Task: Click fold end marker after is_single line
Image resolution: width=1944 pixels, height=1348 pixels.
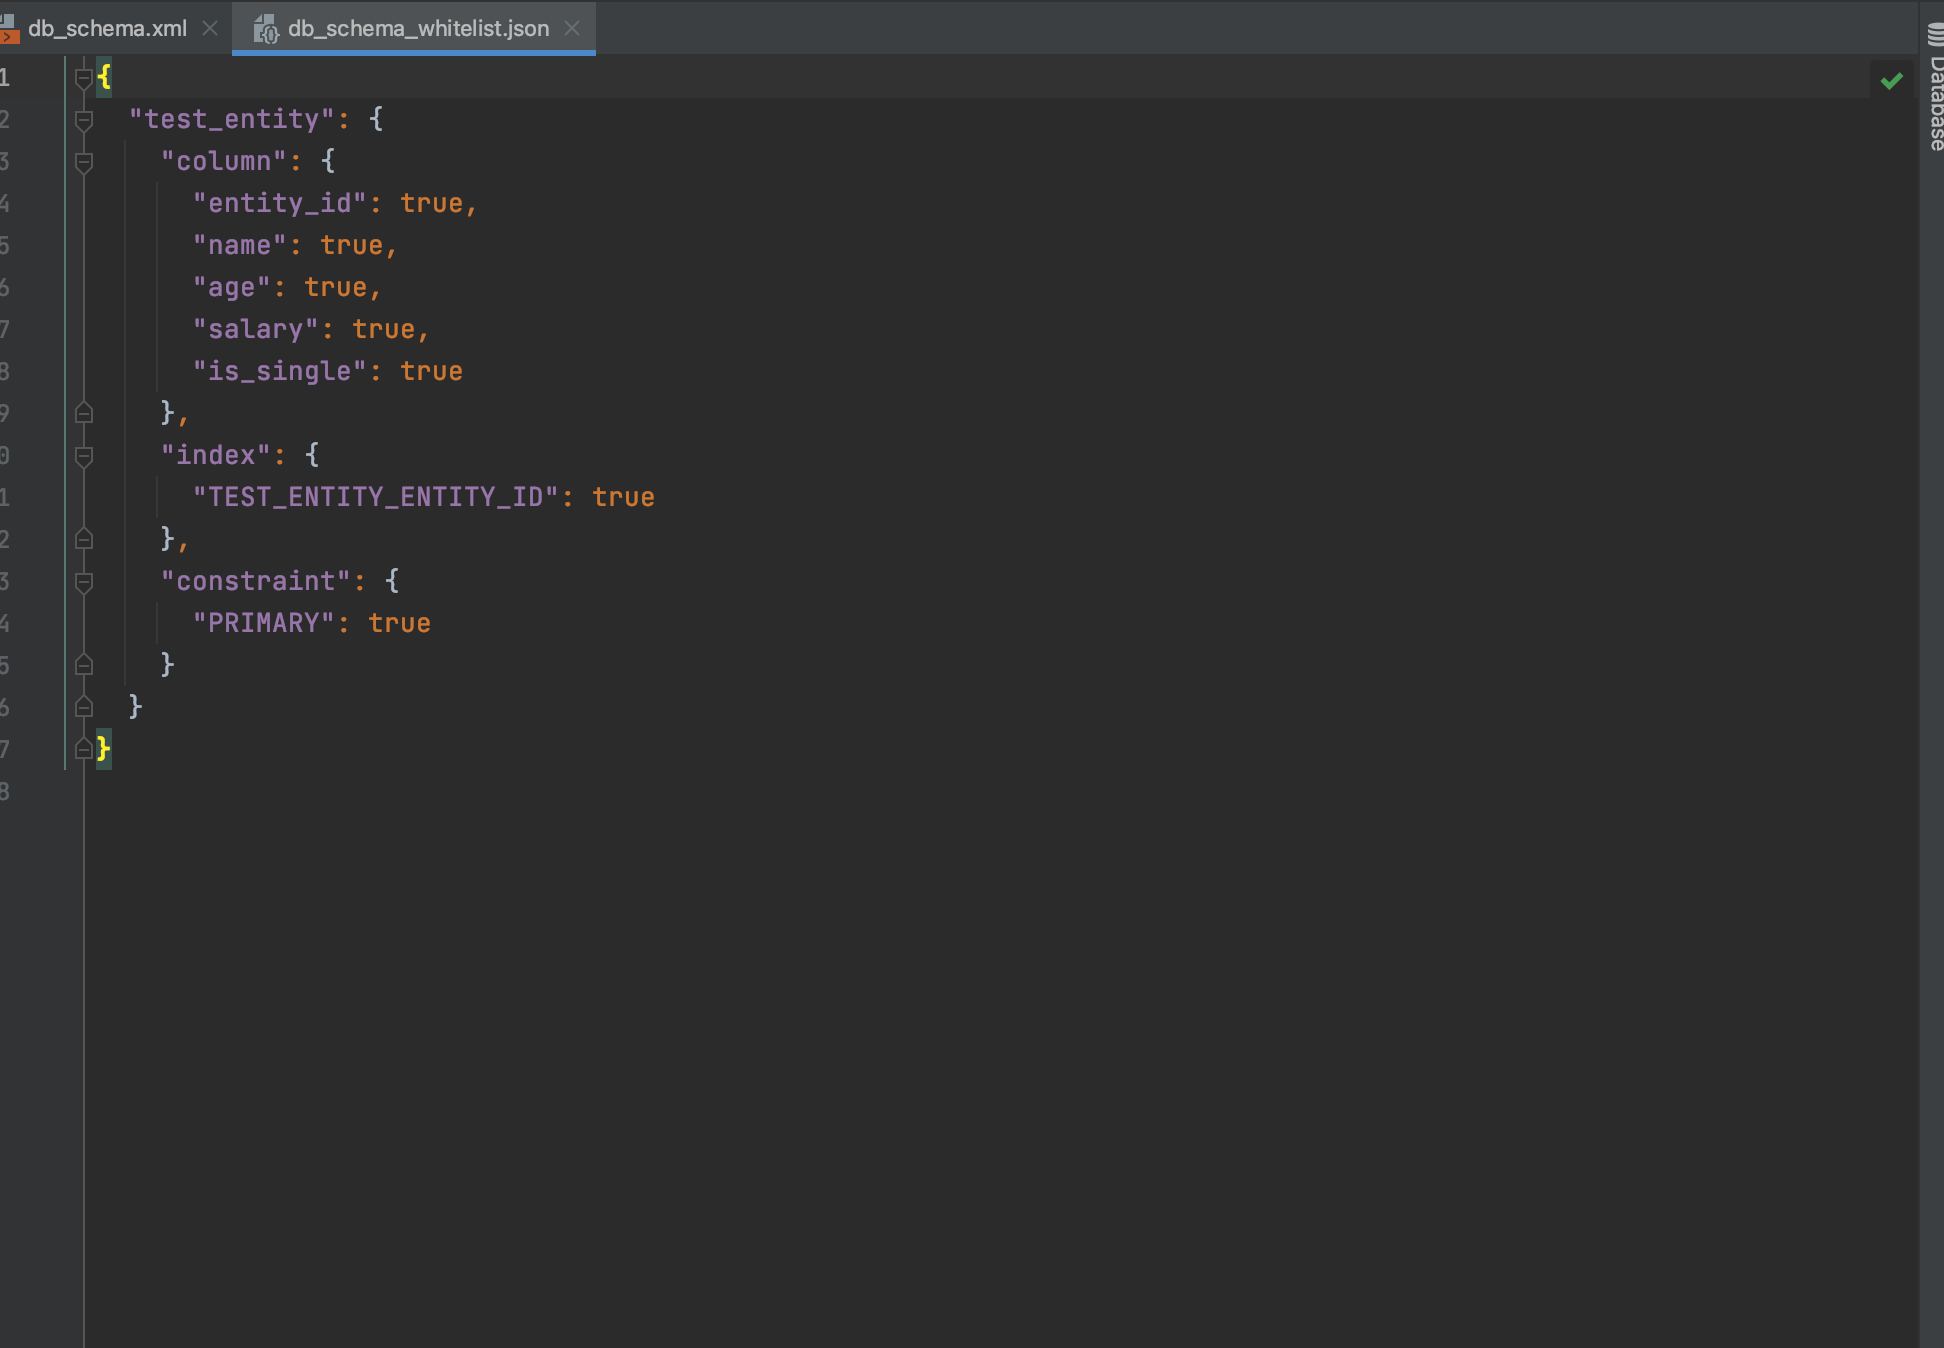Action: point(84,413)
